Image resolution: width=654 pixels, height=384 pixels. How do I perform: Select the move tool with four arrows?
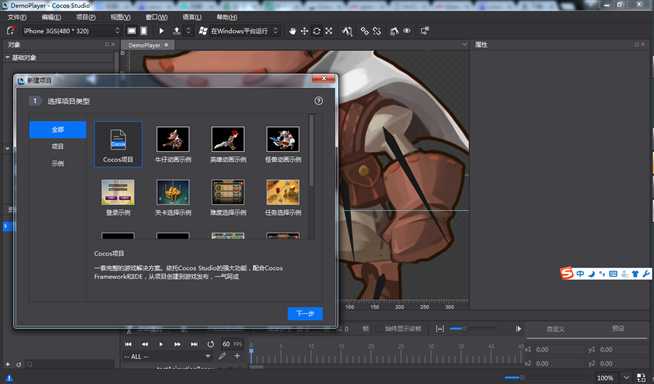pos(304,31)
